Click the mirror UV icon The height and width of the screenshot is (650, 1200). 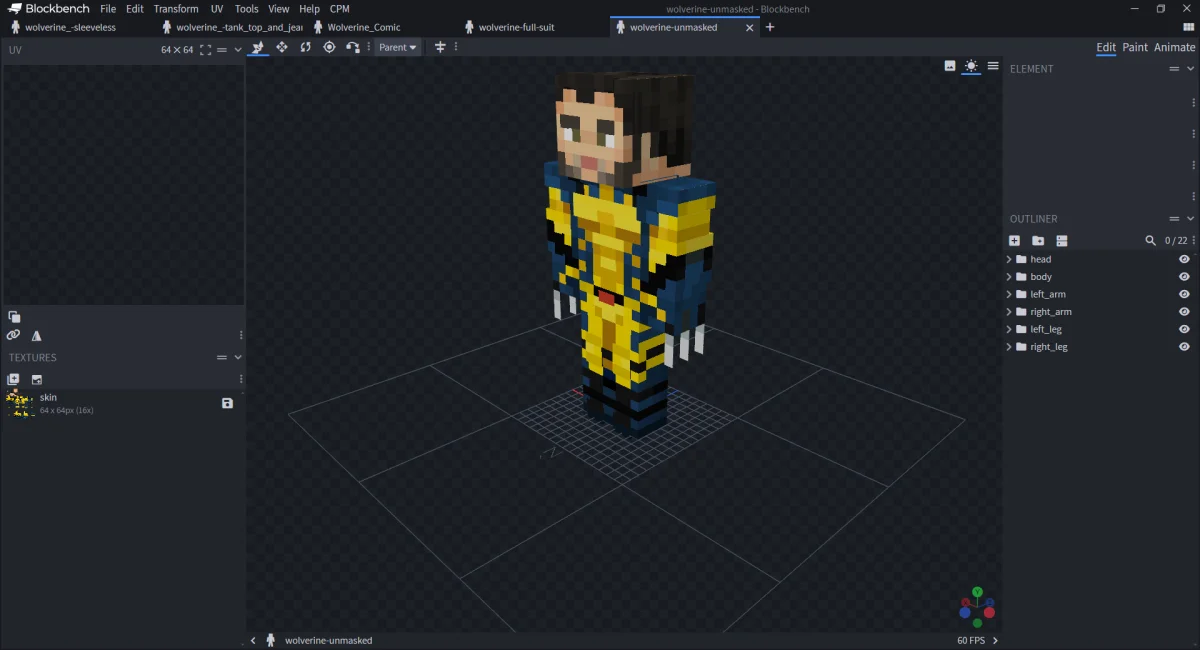[x=37, y=336]
